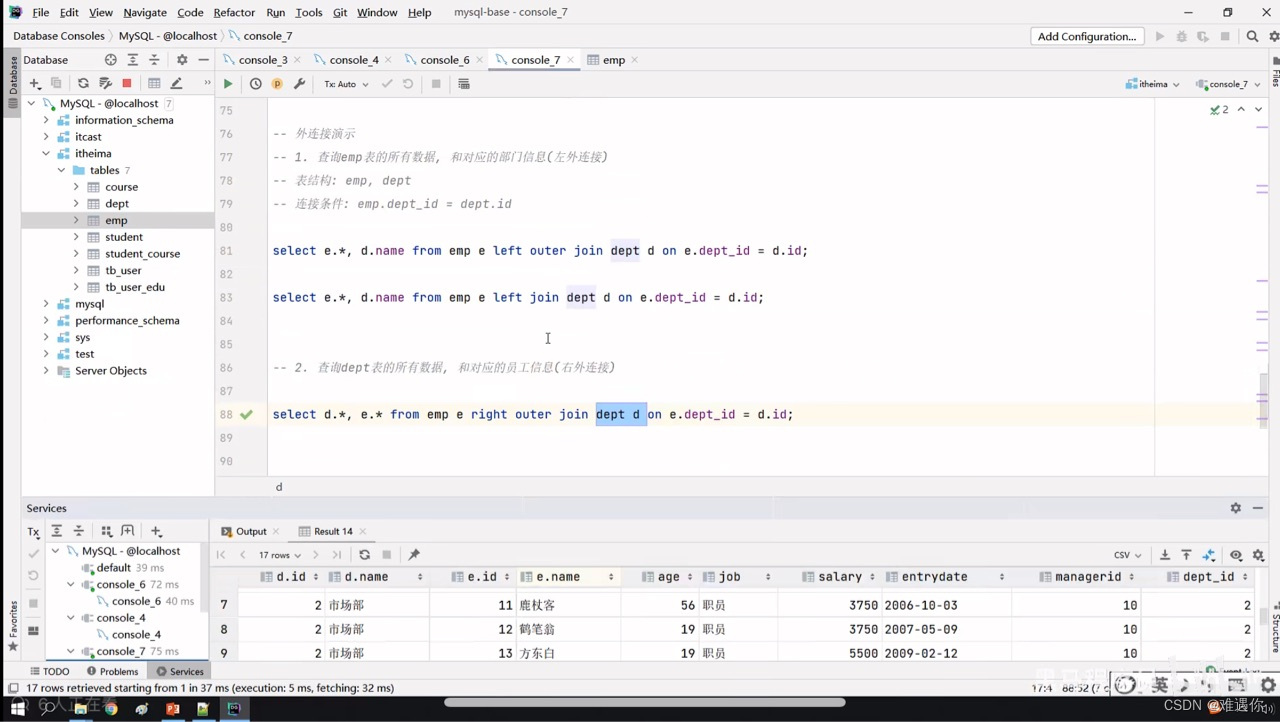The width and height of the screenshot is (1280, 722).
Task: Open Chrome from the Windows taskbar
Action: pos(111,708)
